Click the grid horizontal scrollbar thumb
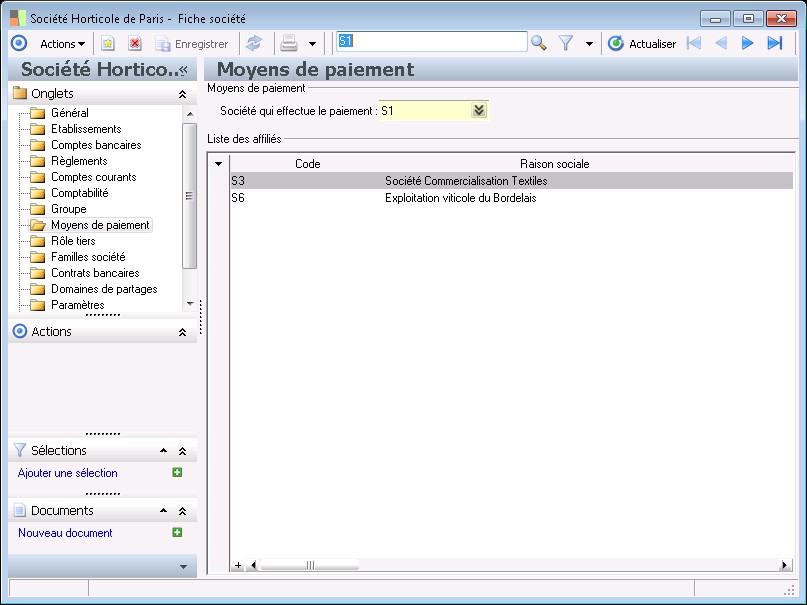807x605 pixels. click(310, 565)
